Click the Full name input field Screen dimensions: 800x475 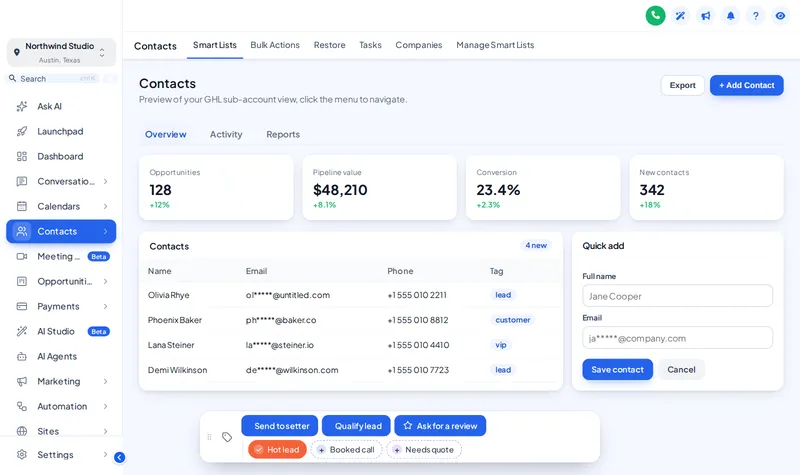(x=678, y=296)
